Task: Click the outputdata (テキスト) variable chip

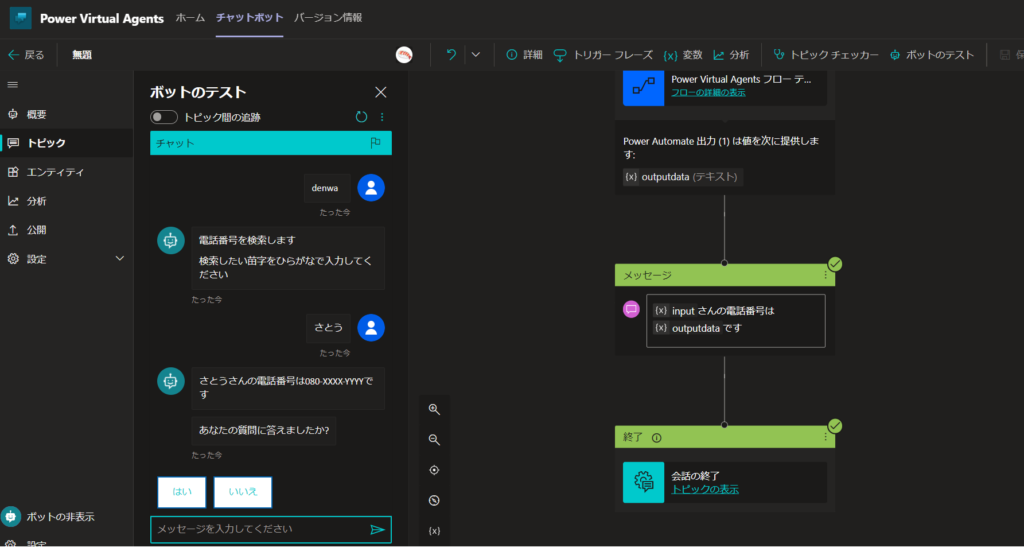Action: click(x=682, y=177)
